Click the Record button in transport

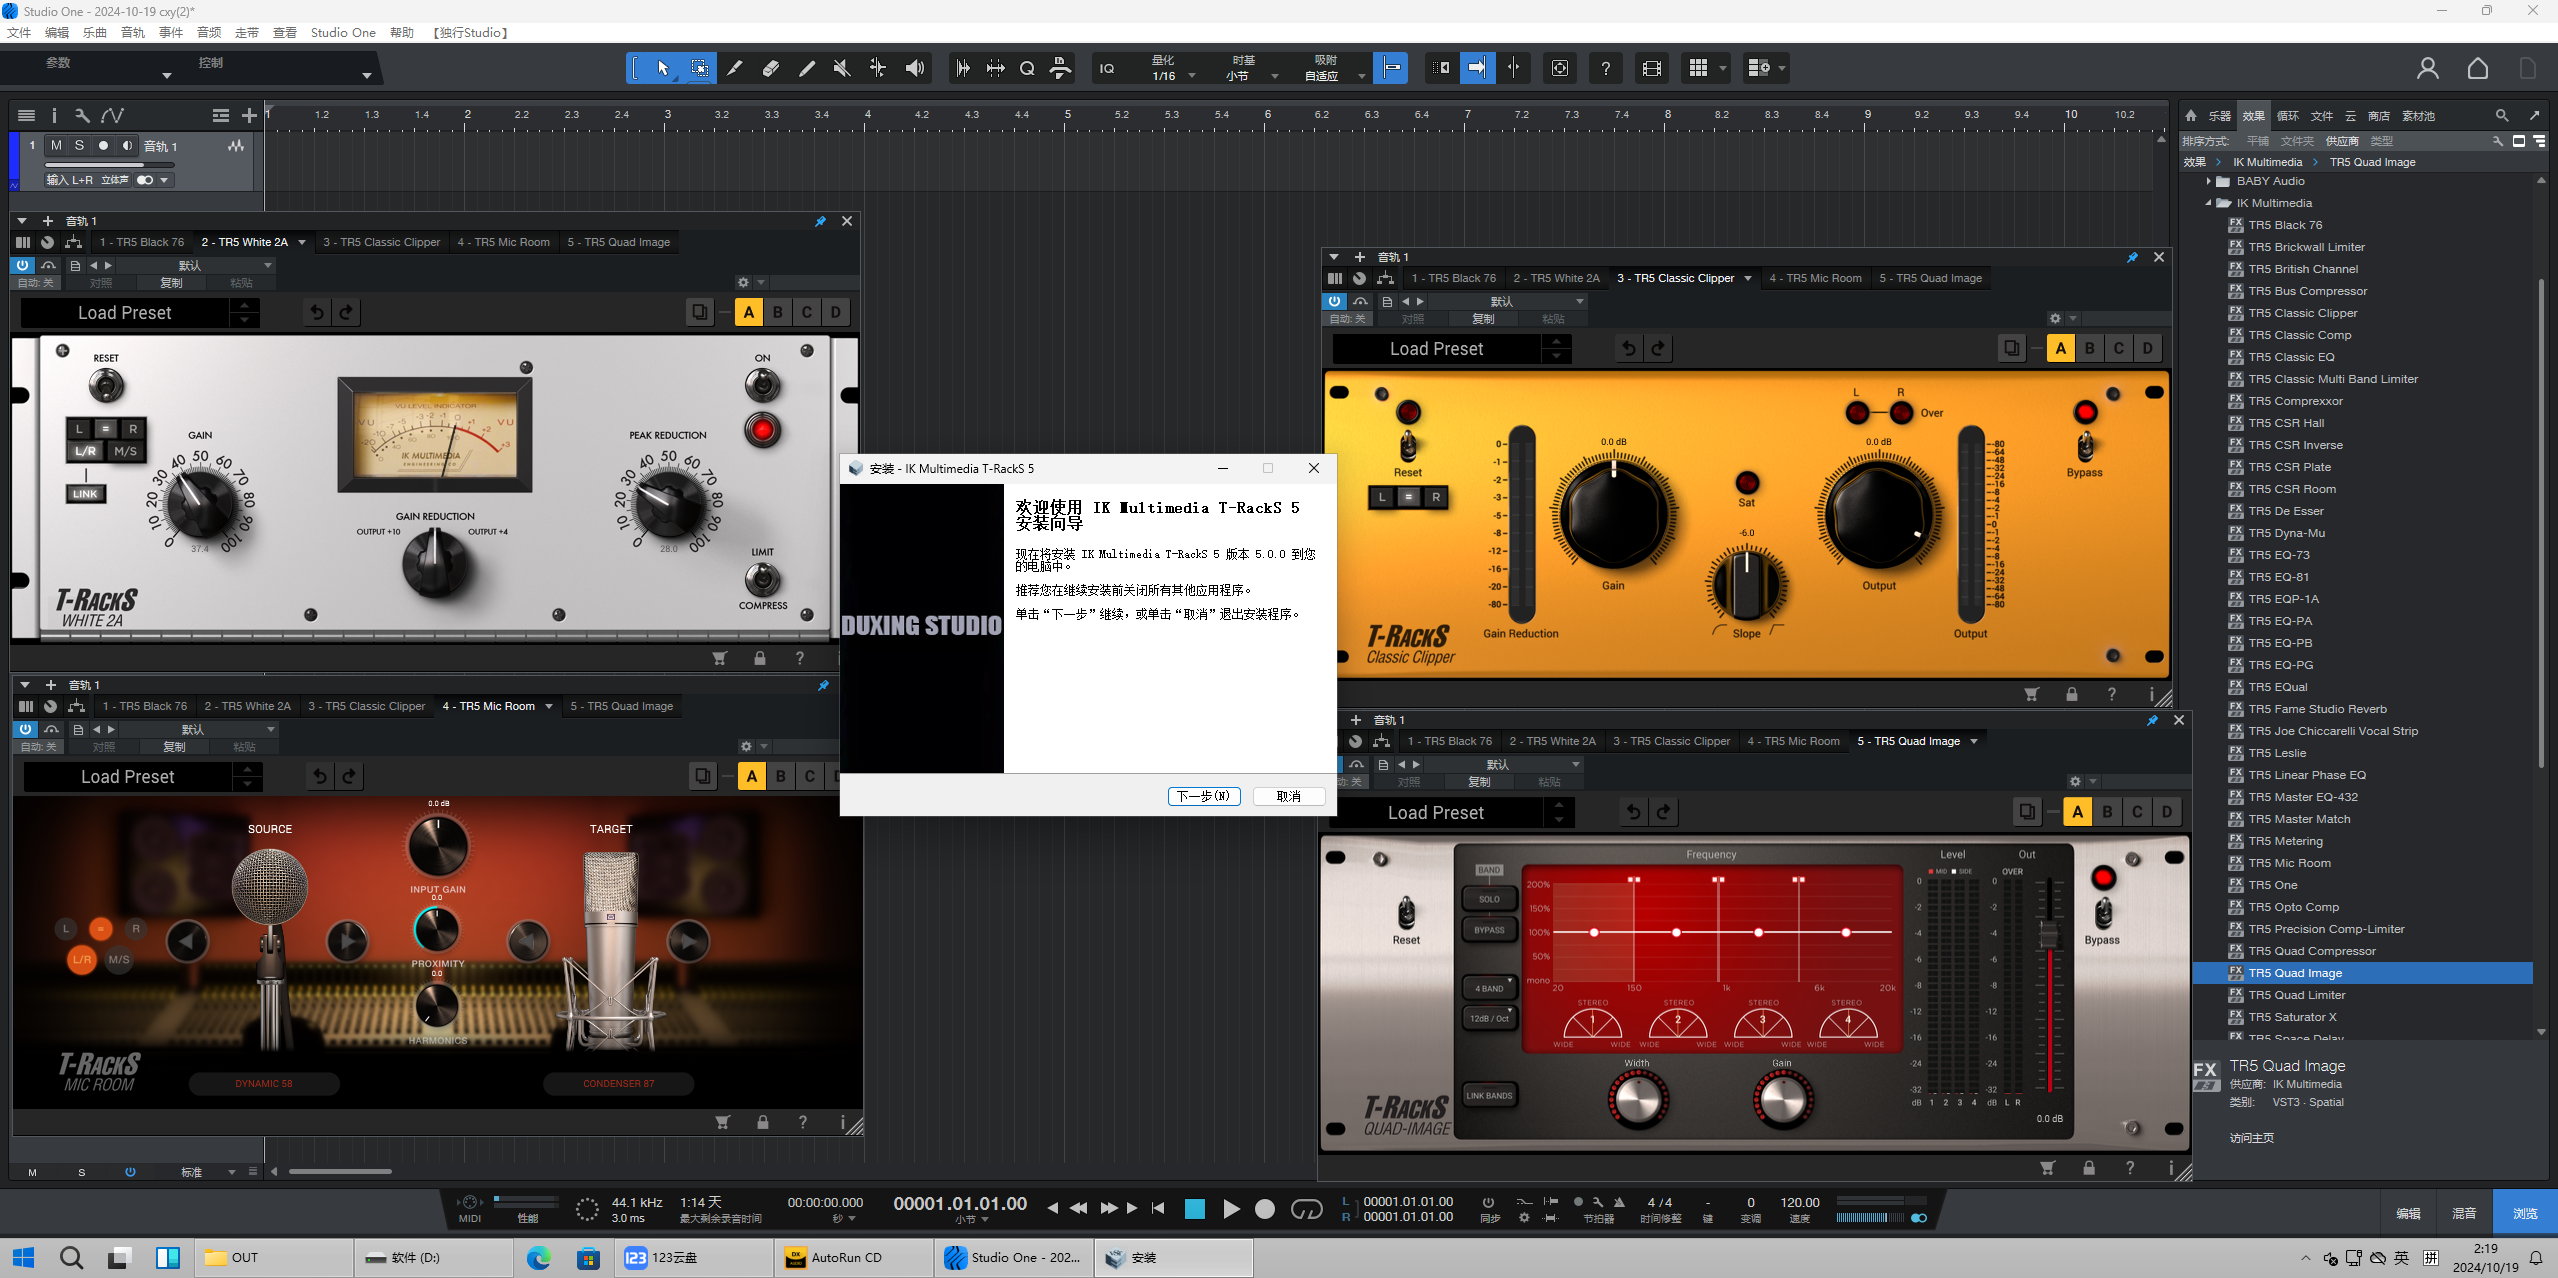[1265, 1209]
